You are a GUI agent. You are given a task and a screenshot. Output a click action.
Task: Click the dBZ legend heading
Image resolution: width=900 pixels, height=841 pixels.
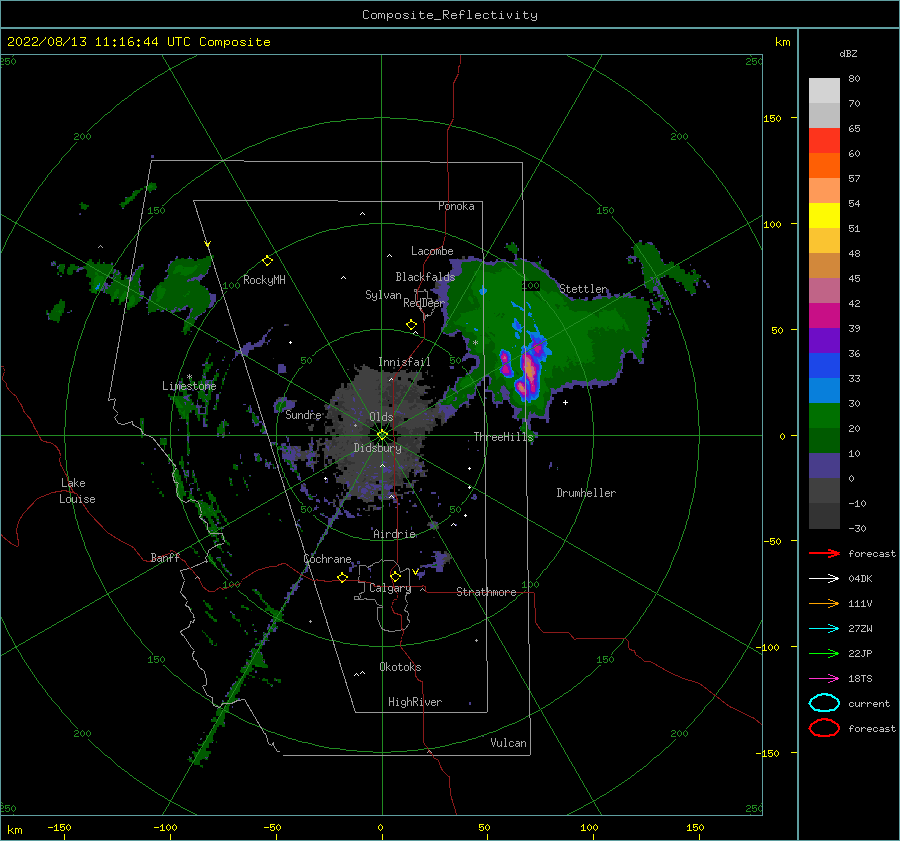pyautogui.click(x=848, y=53)
